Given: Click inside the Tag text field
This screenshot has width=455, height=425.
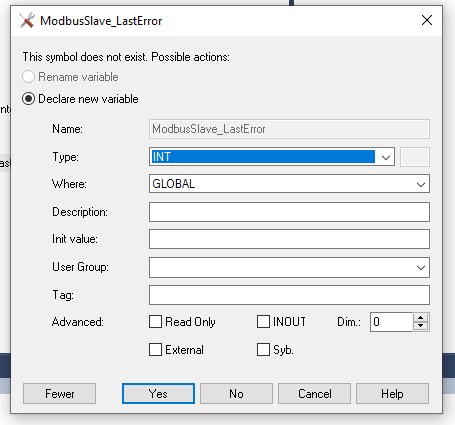Looking at the screenshot, I should pos(289,295).
